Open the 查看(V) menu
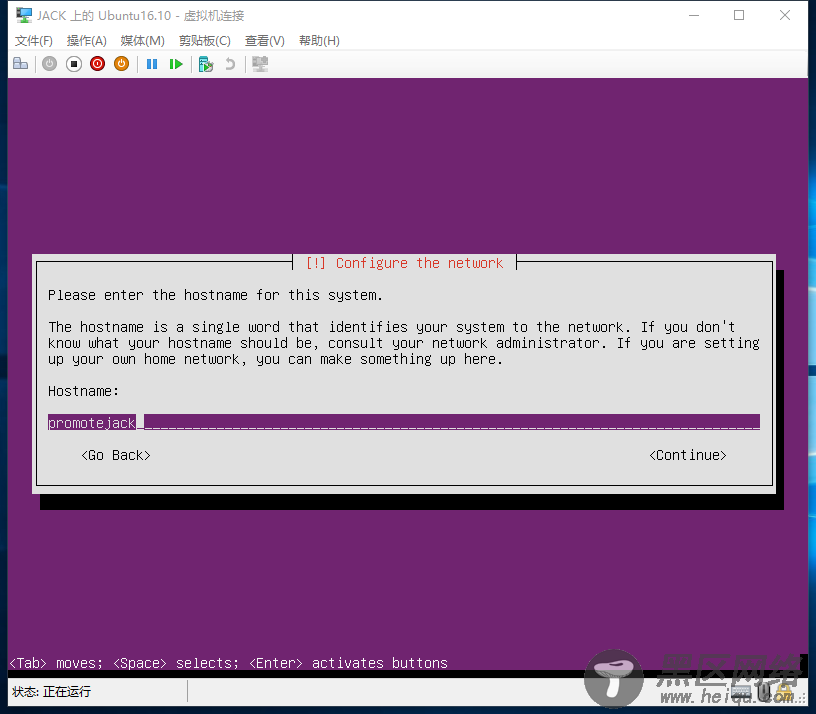This screenshot has width=816, height=714. (265, 41)
